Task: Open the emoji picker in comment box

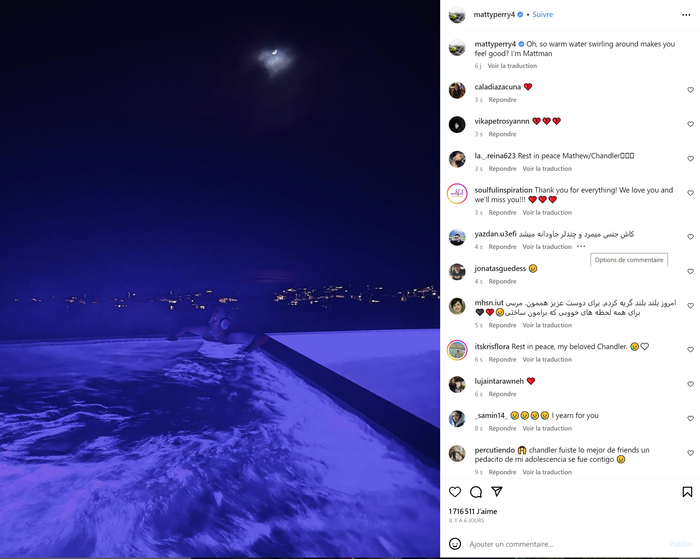Action: 455,544
